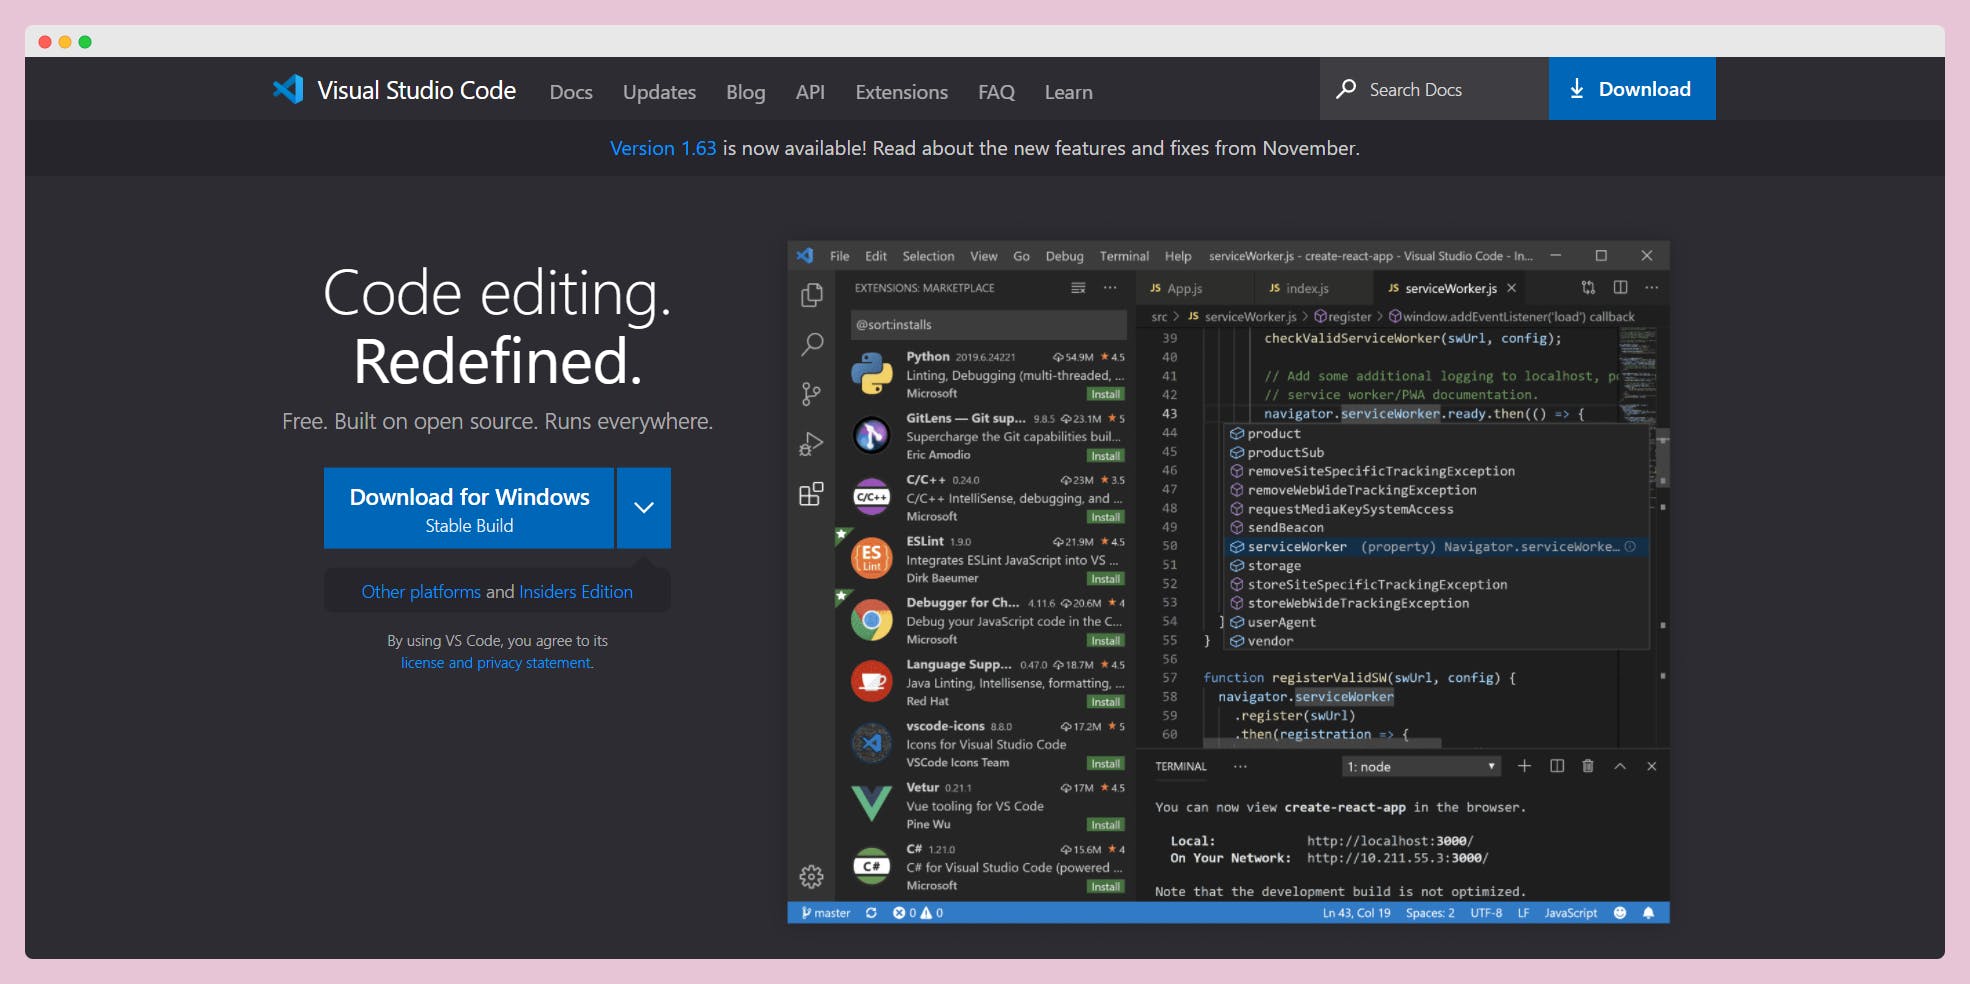Open the Other platforms link
This screenshot has width=1970, height=984.
[x=421, y=592]
